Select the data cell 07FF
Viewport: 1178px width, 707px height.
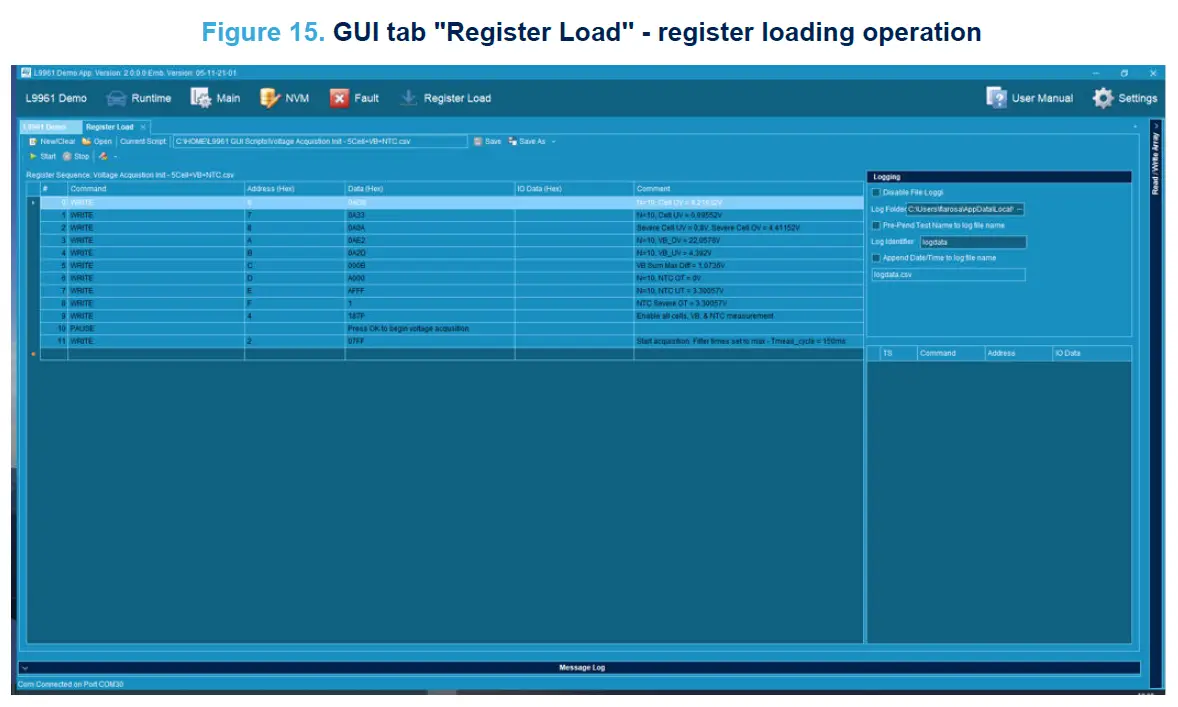pos(430,341)
